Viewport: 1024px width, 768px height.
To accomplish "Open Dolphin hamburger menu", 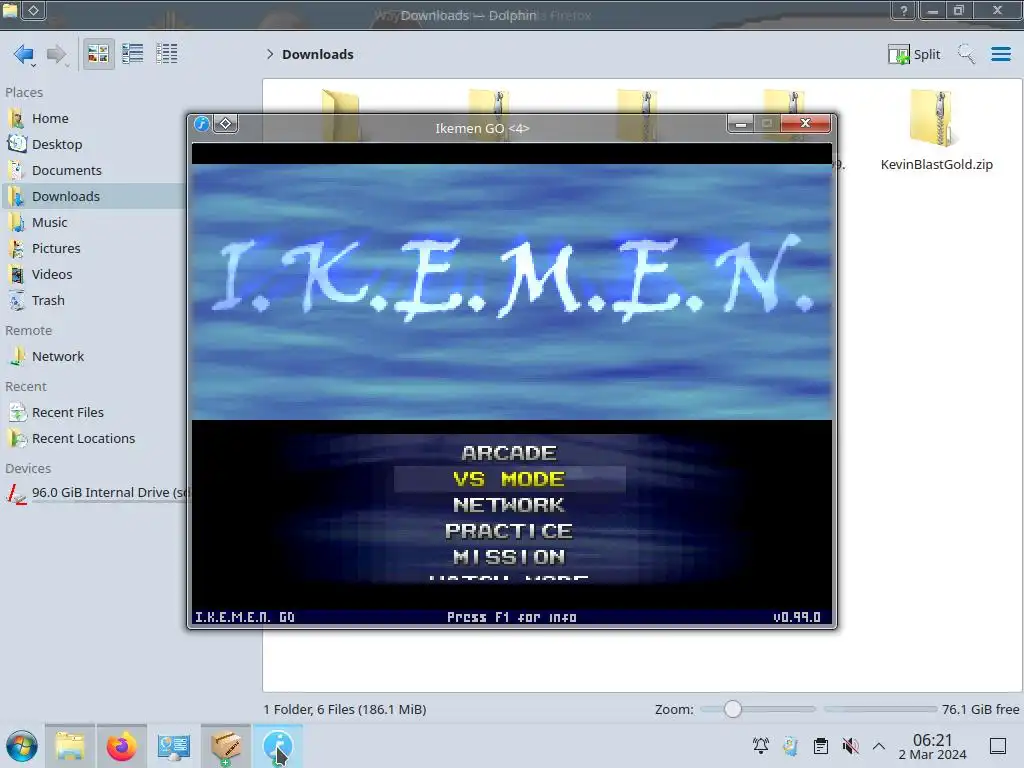I will [x=1000, y=54].
